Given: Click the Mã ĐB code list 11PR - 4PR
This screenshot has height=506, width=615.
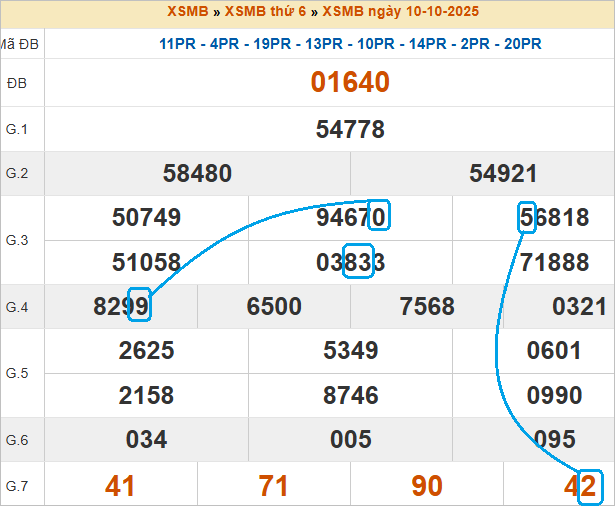Looking at the screenshot, I should pyautogui.click(x=350, y=43).
